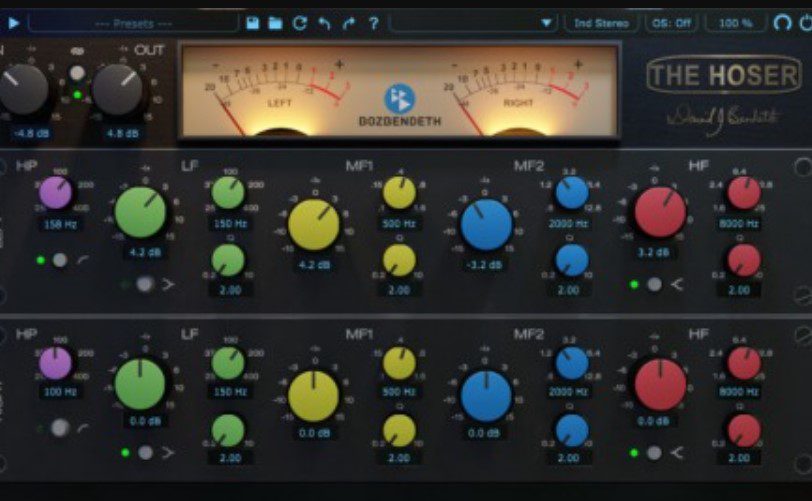Open the OS: Off oversampling selector

coord(672,23)
